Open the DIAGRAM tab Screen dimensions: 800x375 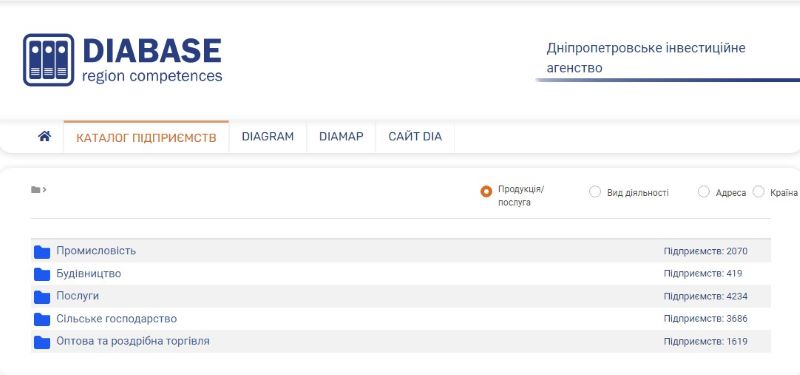[x=268, y=137]
